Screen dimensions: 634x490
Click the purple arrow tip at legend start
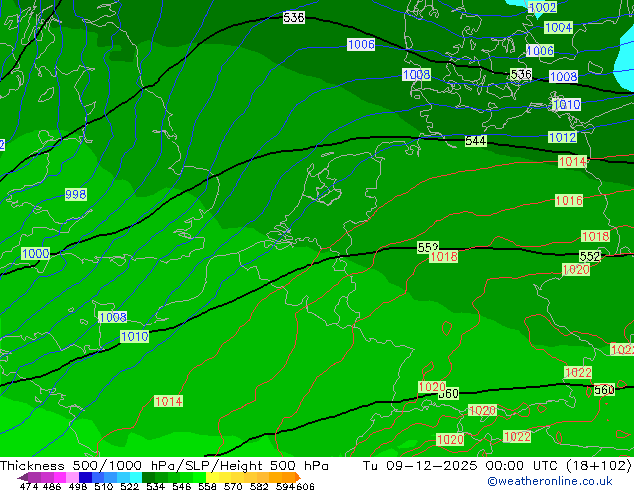click(22, 477)
